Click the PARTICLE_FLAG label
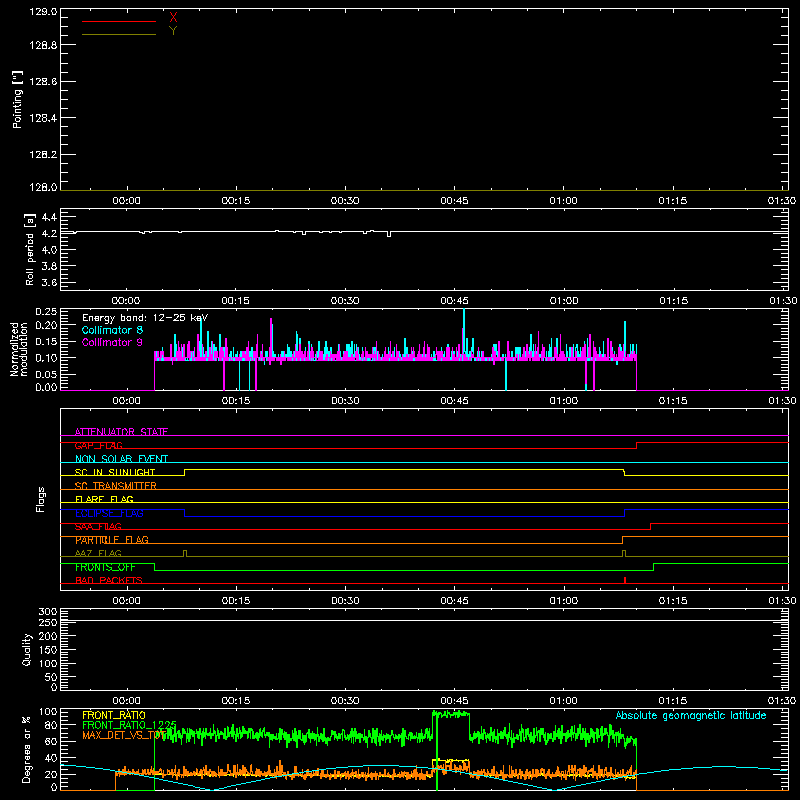The height and width of the screenshot is (800, 800). 112,540
